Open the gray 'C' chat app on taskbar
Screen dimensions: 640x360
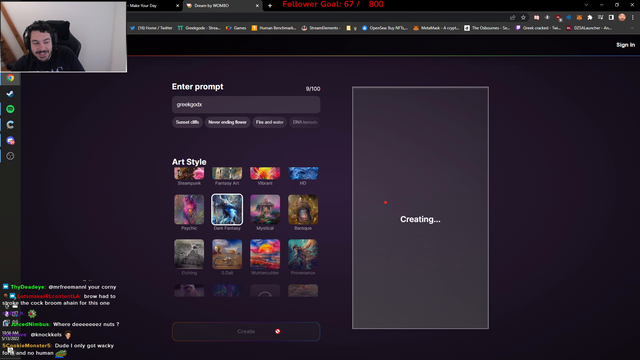pos(10,124)
